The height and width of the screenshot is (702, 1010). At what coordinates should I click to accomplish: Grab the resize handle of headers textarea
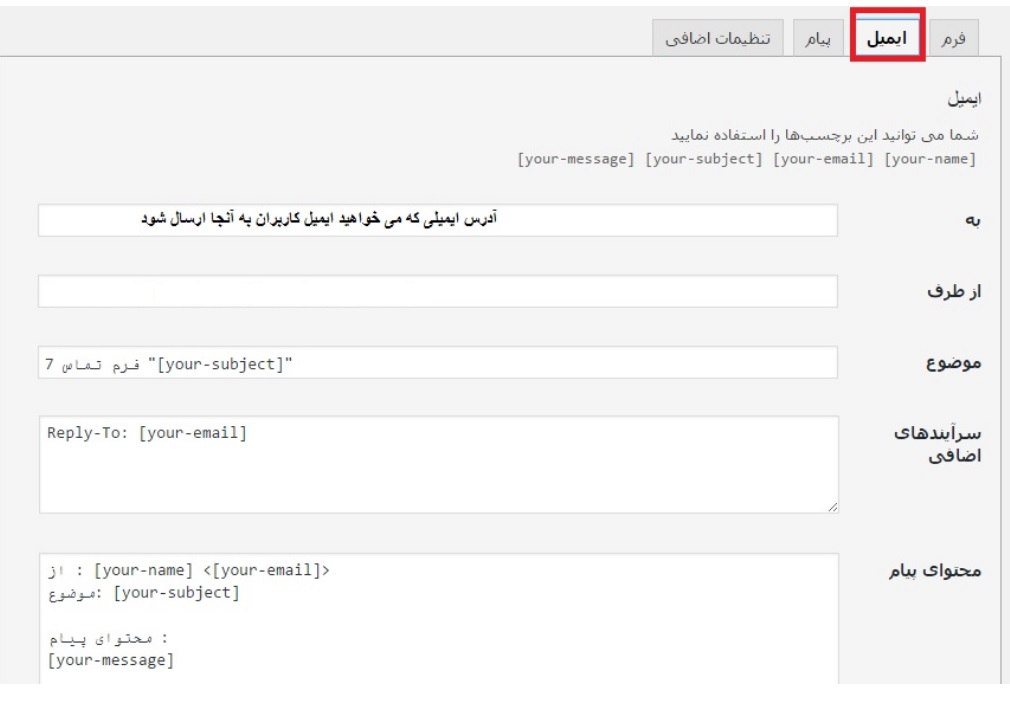coord(832,507)
